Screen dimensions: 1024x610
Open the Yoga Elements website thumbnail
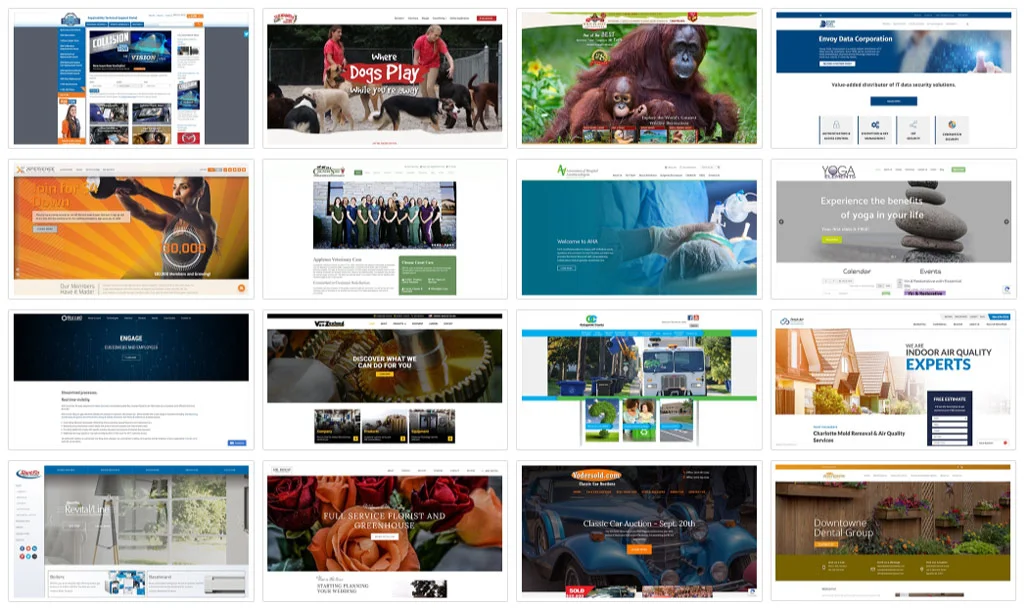(893, 229)
